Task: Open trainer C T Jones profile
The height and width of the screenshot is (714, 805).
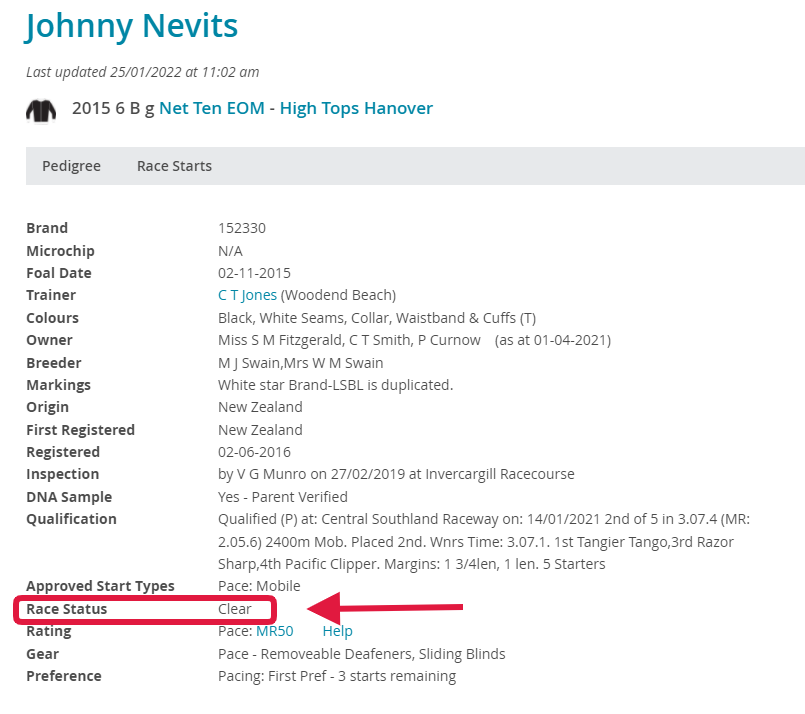Action: pyautogui.click(x=247, y=295)
